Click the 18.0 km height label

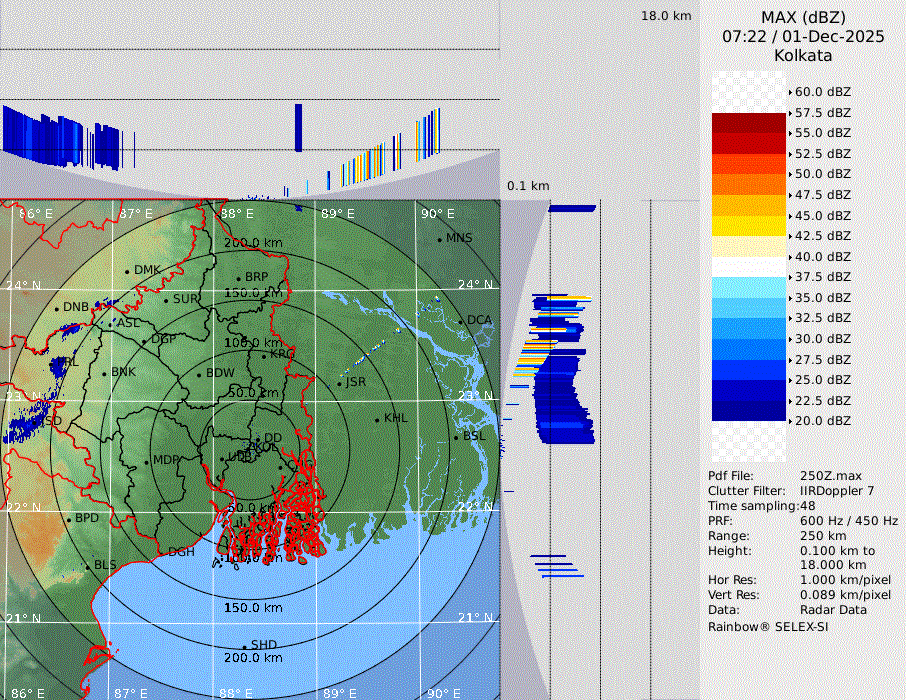(x=666, y=16)
